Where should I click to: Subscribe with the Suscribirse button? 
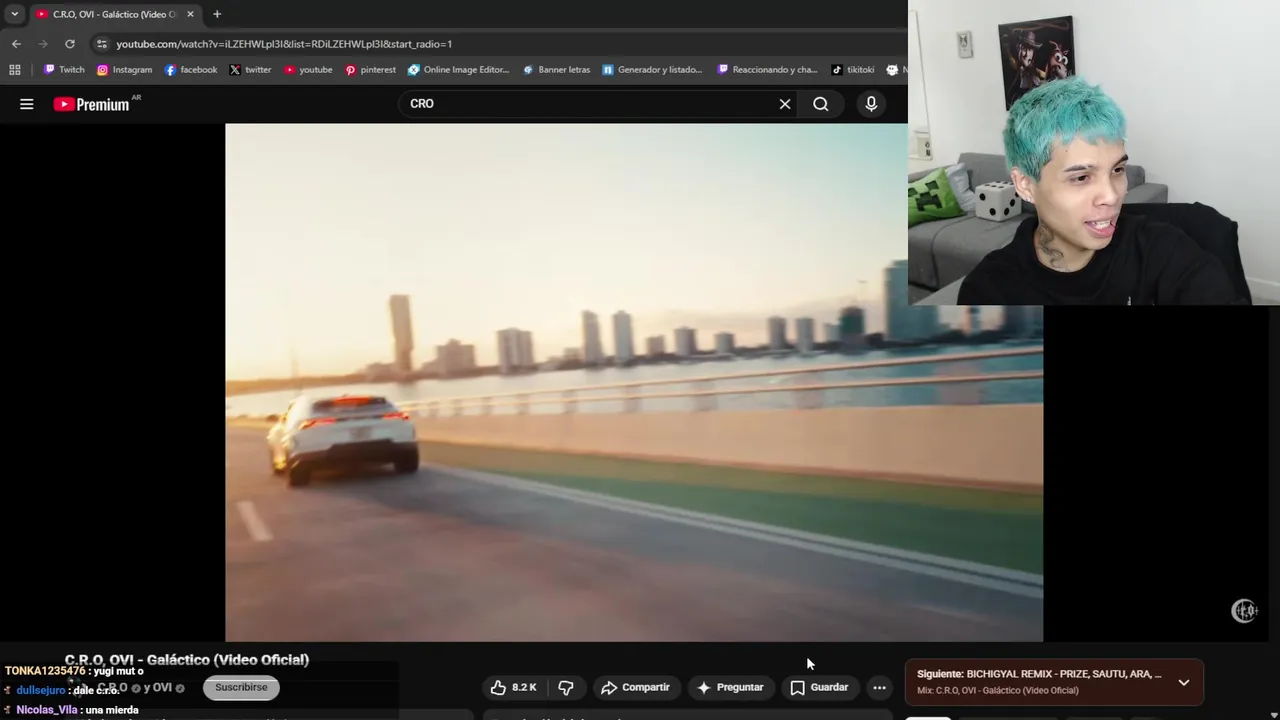pyautogui.click(x=241, y=687)
